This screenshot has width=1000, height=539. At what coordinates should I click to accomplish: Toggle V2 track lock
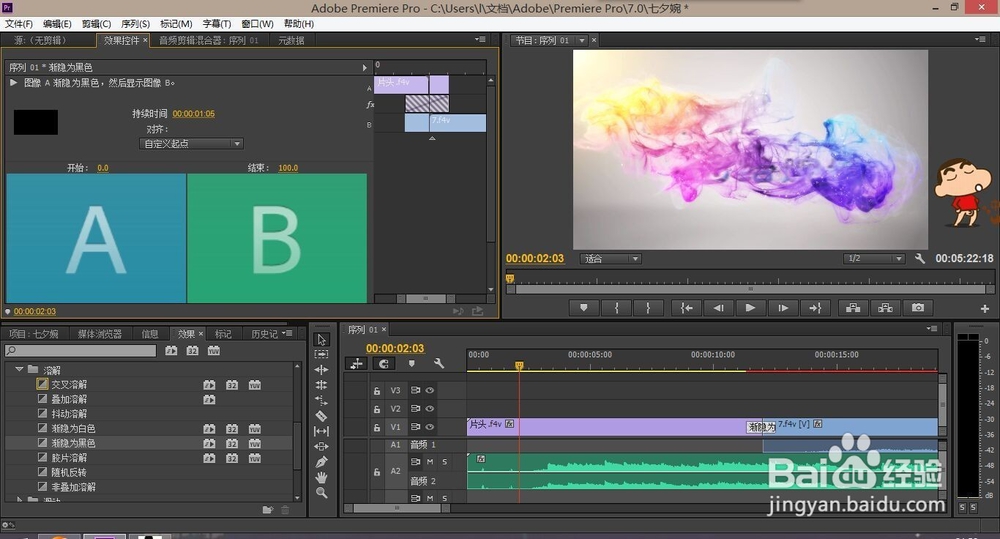(x=377, y=409)
